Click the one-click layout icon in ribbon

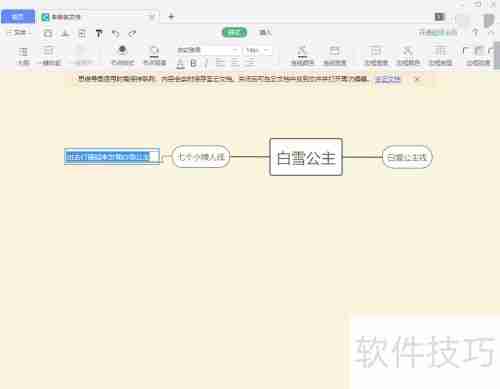point(48,56)
